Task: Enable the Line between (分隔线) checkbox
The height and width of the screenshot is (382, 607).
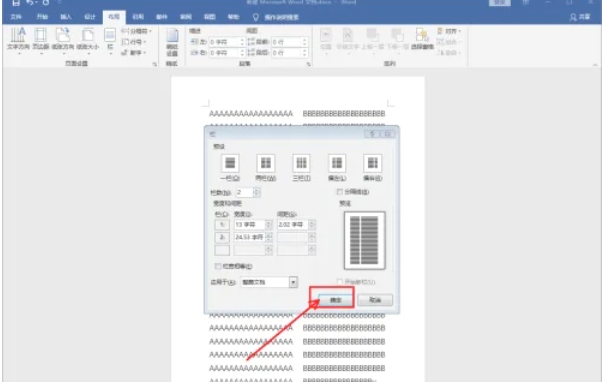Action: tap(340, 192)
